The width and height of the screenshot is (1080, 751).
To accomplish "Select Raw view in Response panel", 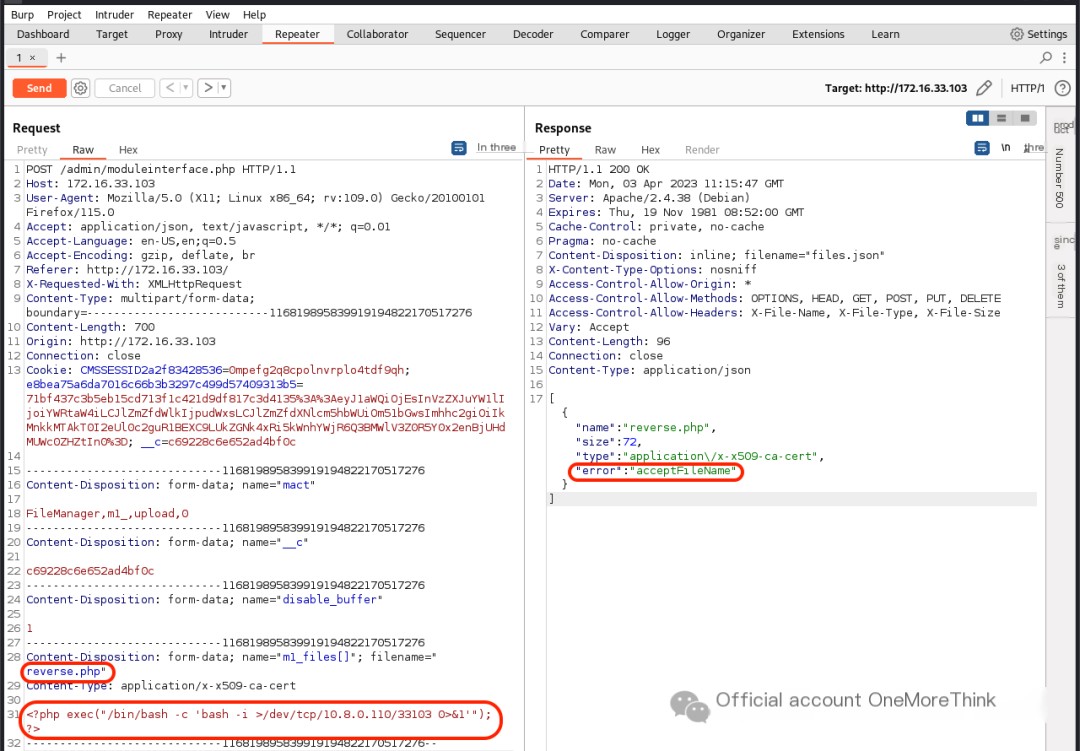I will point(605,150).
